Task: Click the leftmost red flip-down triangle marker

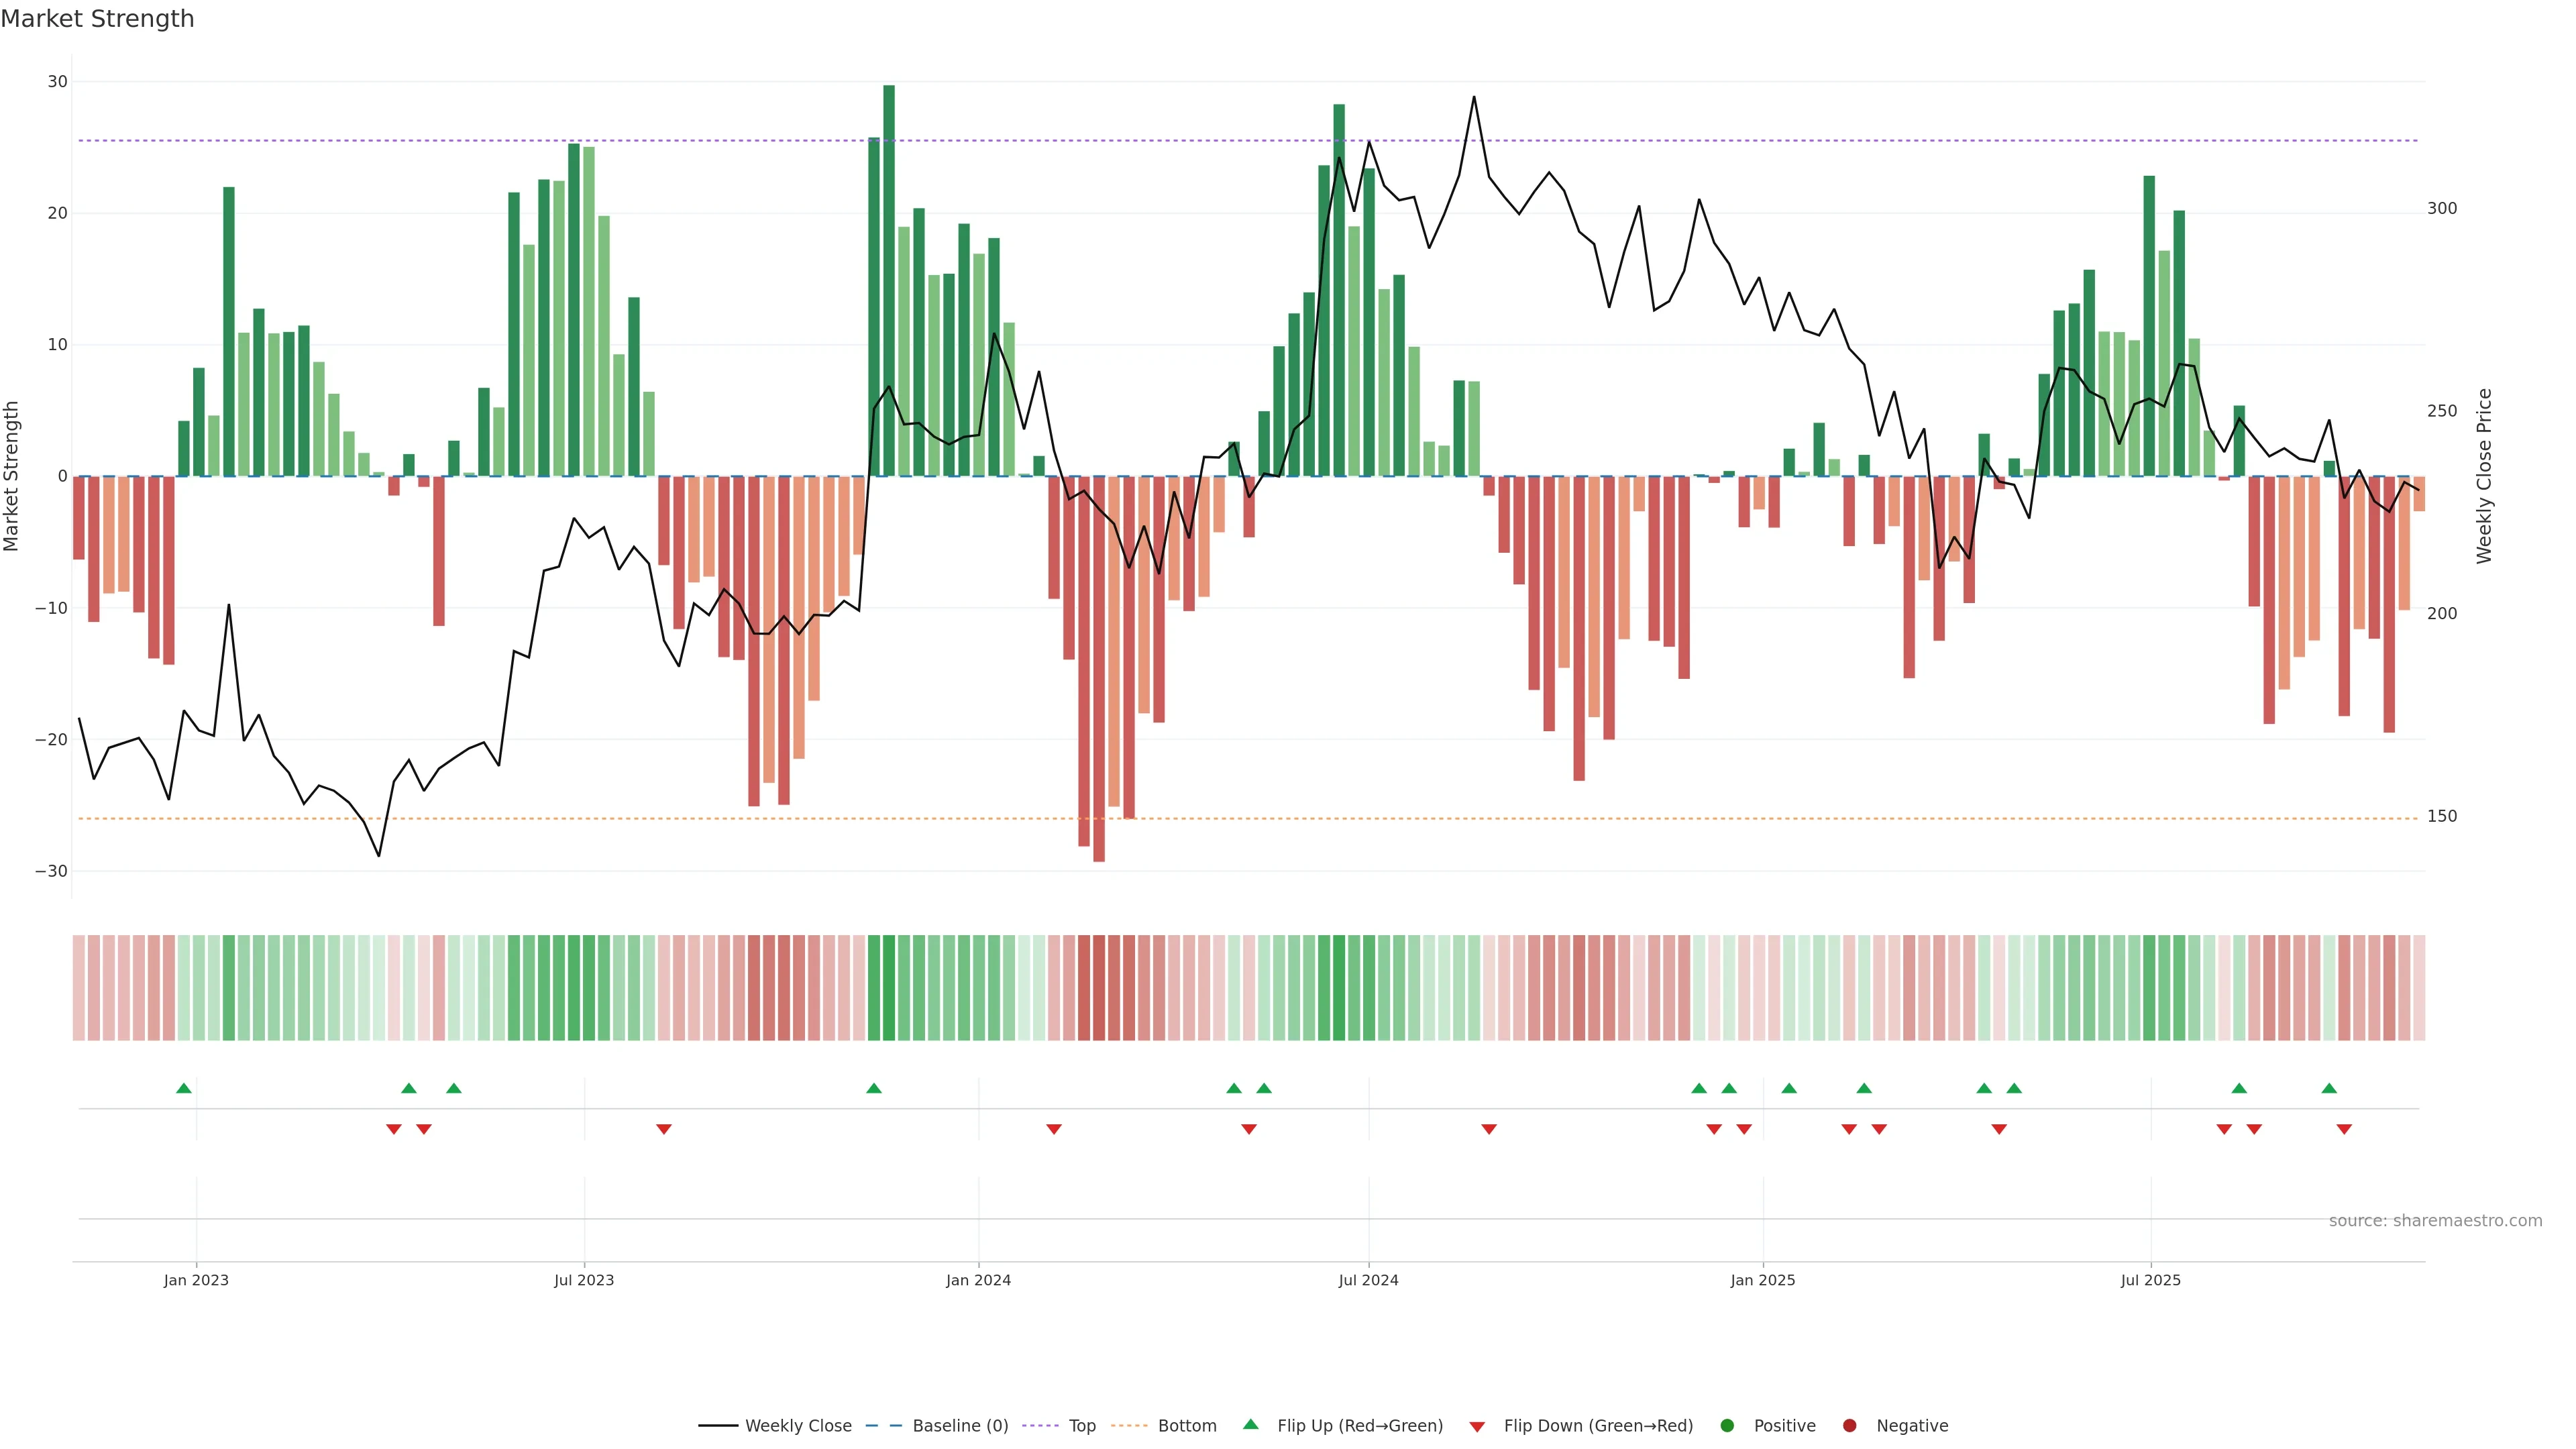Action: (x=394, y=1129)
